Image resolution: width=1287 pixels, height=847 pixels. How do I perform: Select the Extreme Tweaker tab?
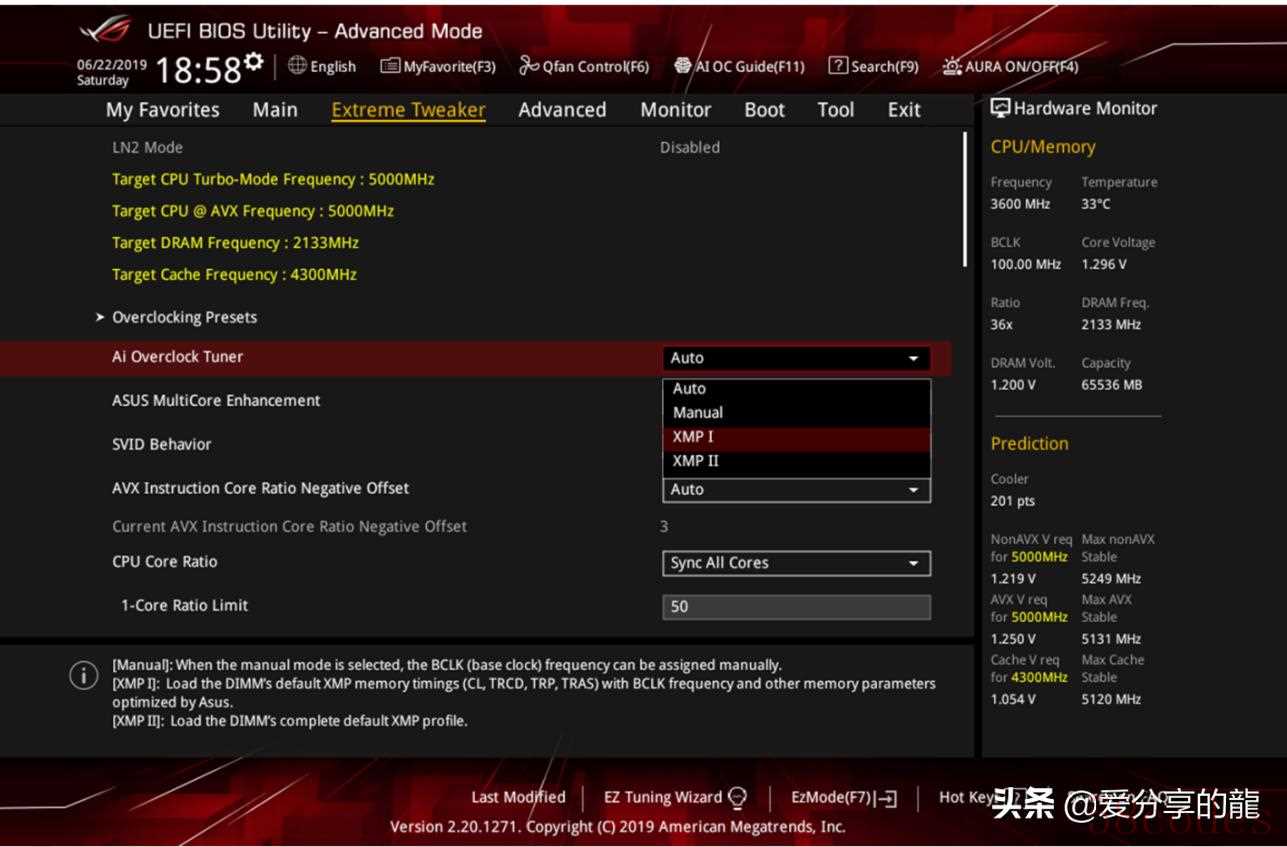(x=408, y=110)
